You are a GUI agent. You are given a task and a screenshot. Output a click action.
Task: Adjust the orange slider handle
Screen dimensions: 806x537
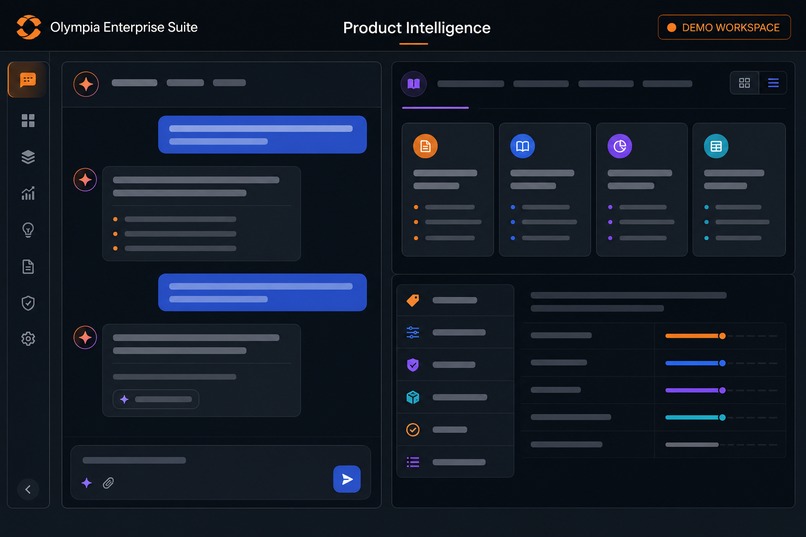(x=722, y=336)
